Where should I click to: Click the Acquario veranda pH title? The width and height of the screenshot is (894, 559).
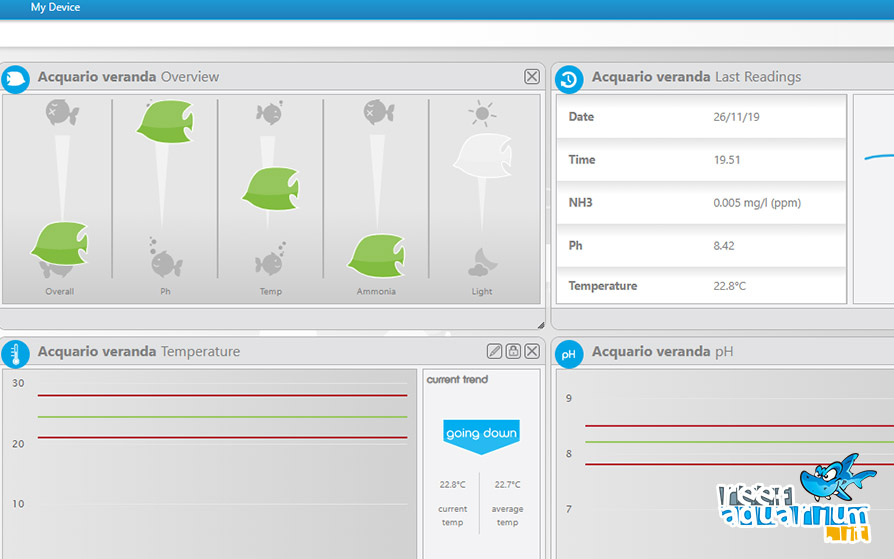point(663,351)
